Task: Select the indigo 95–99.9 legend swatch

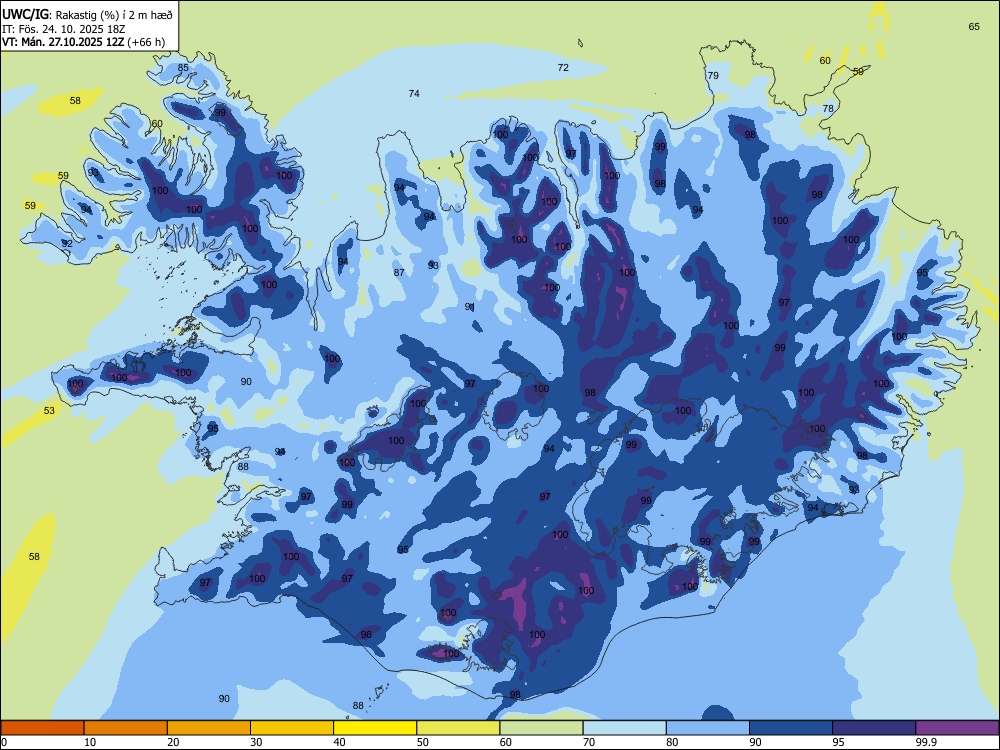Action: tap(874, 728)
